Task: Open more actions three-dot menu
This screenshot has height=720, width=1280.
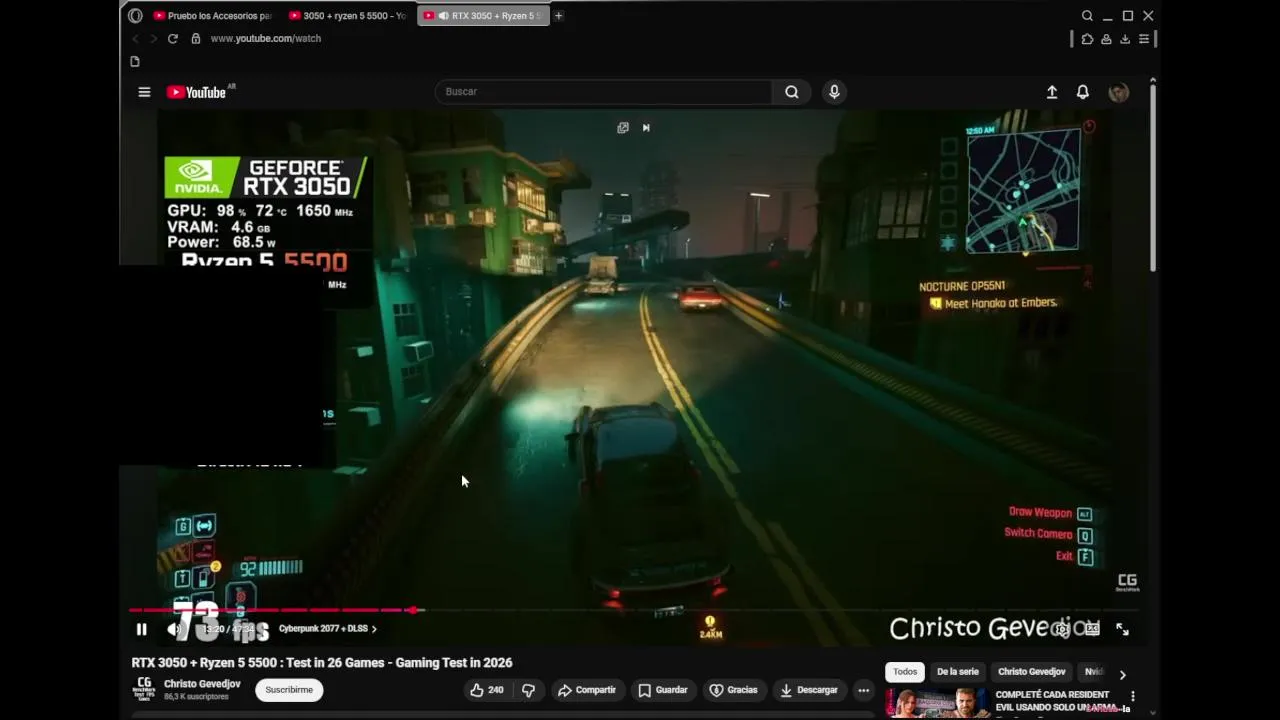Action: coord(863,690)
